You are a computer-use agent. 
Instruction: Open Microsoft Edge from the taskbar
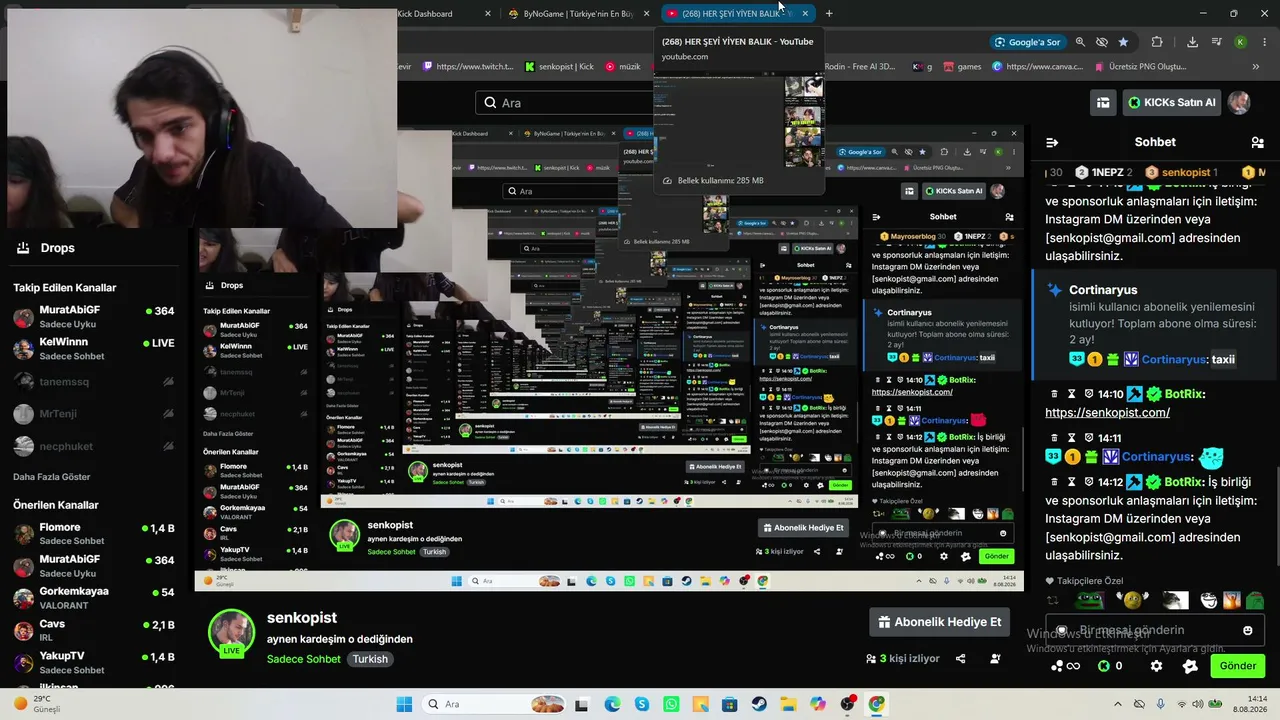coord(611,704)
